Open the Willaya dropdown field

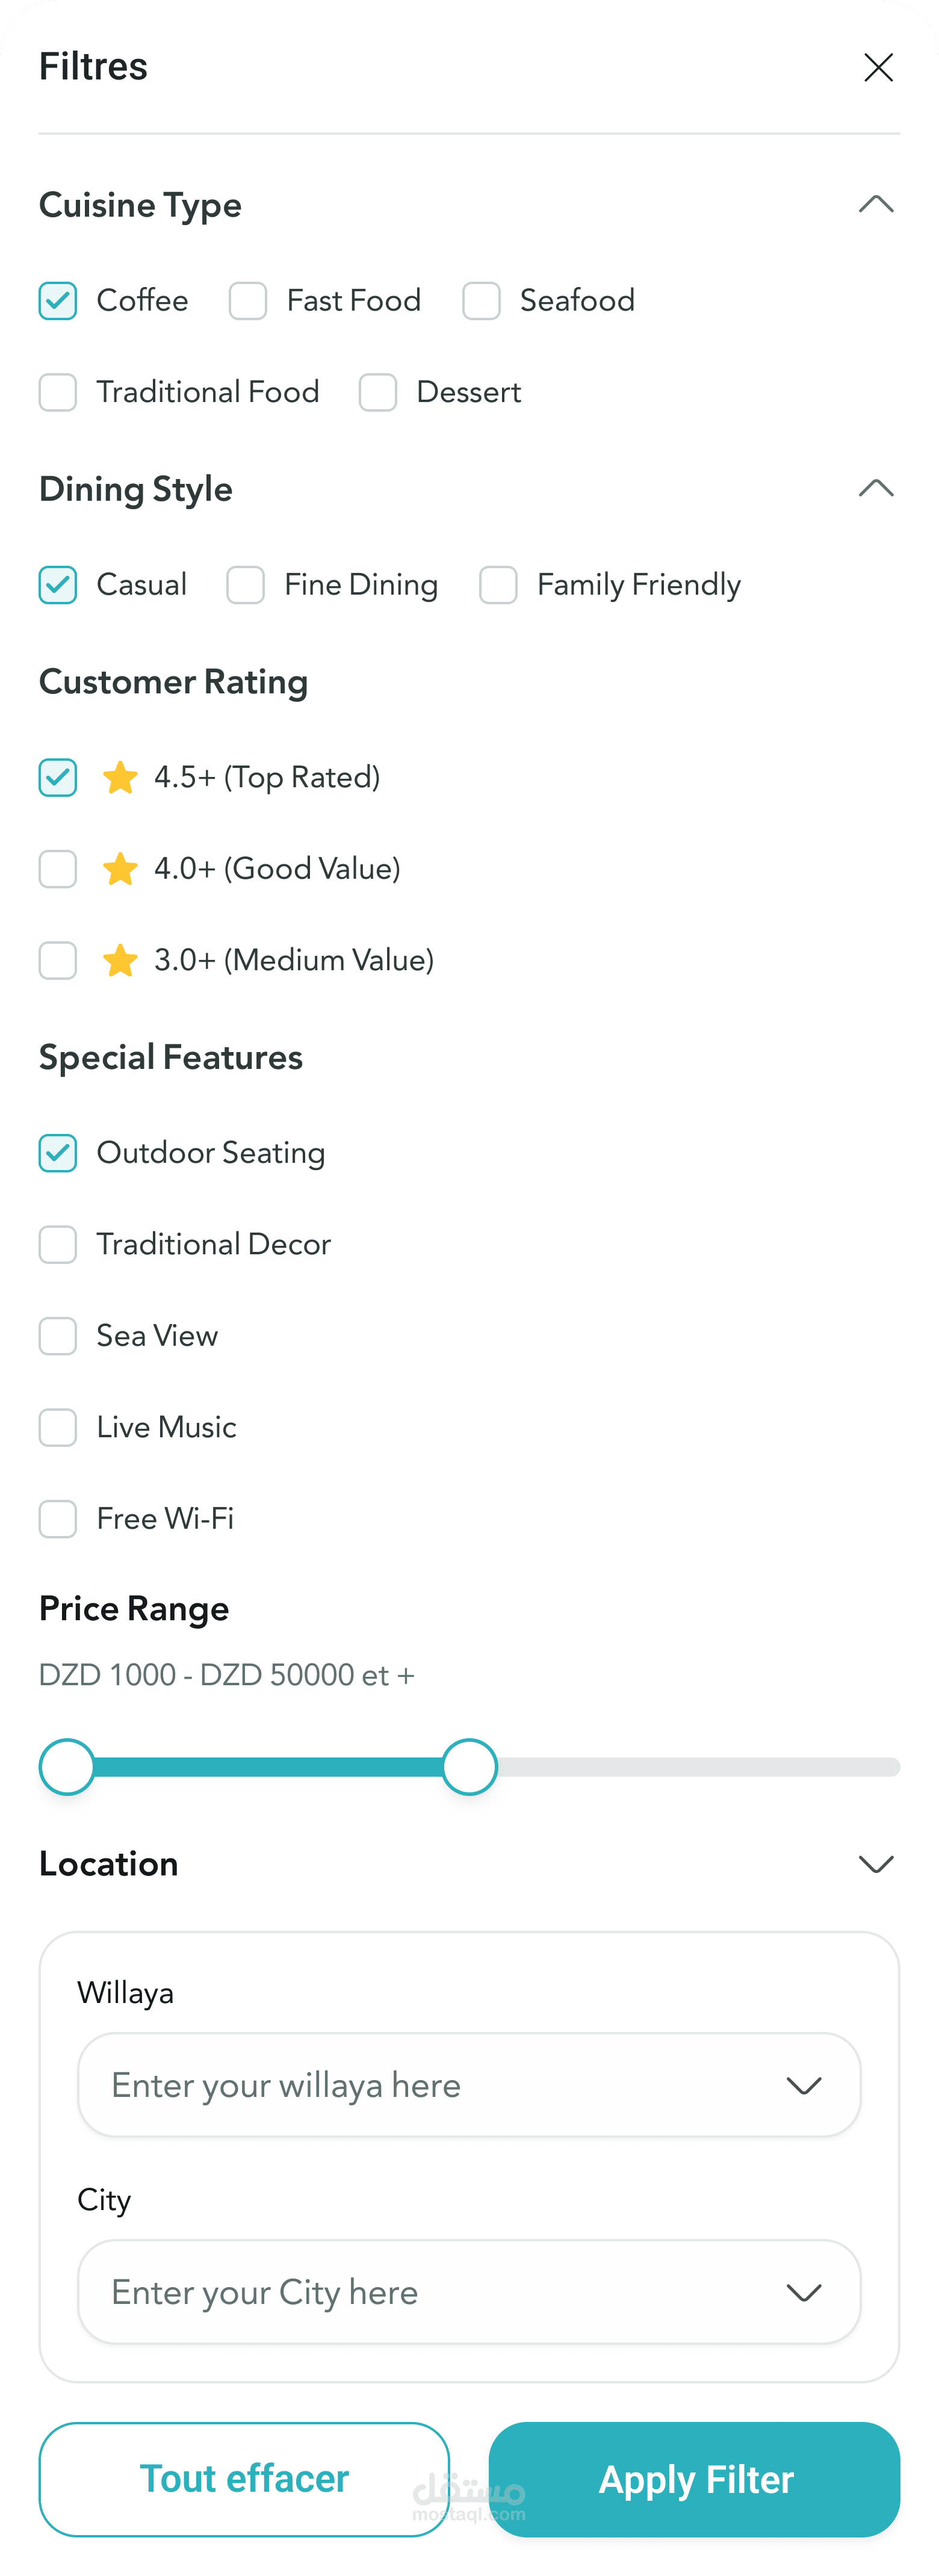point(469,2085)
